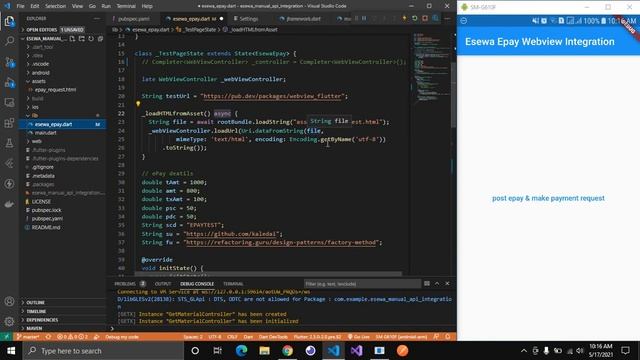
Task: Pause debugging in the debug toolbar
Action: tap(364, 18)
